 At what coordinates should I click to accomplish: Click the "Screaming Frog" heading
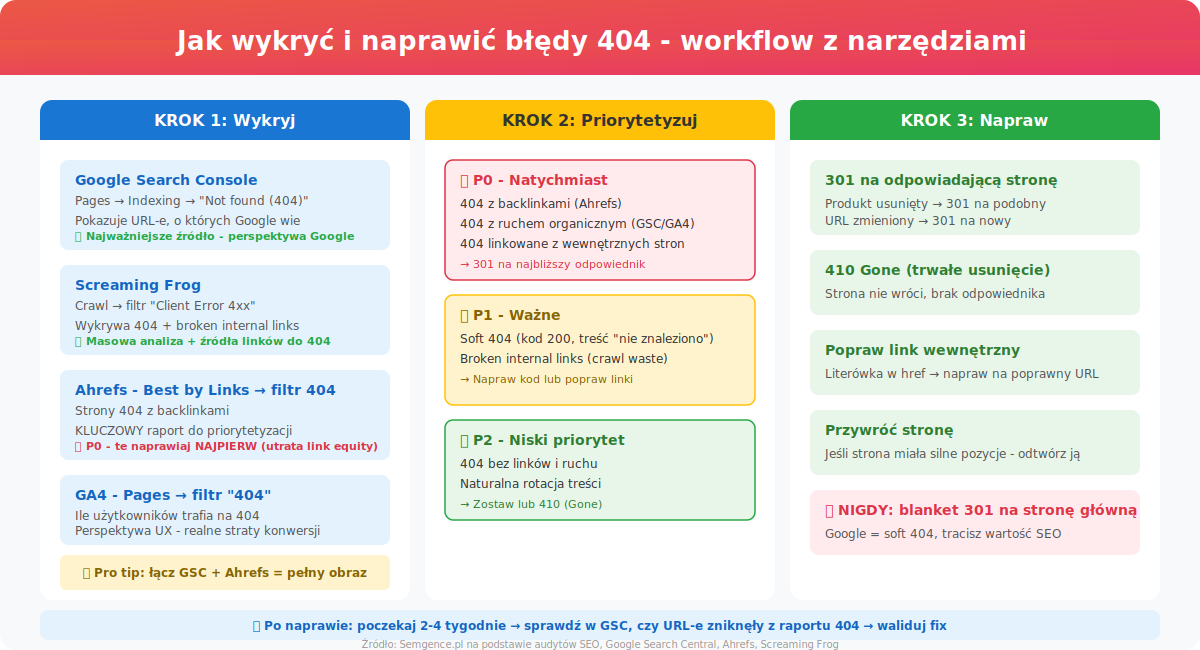138,285
